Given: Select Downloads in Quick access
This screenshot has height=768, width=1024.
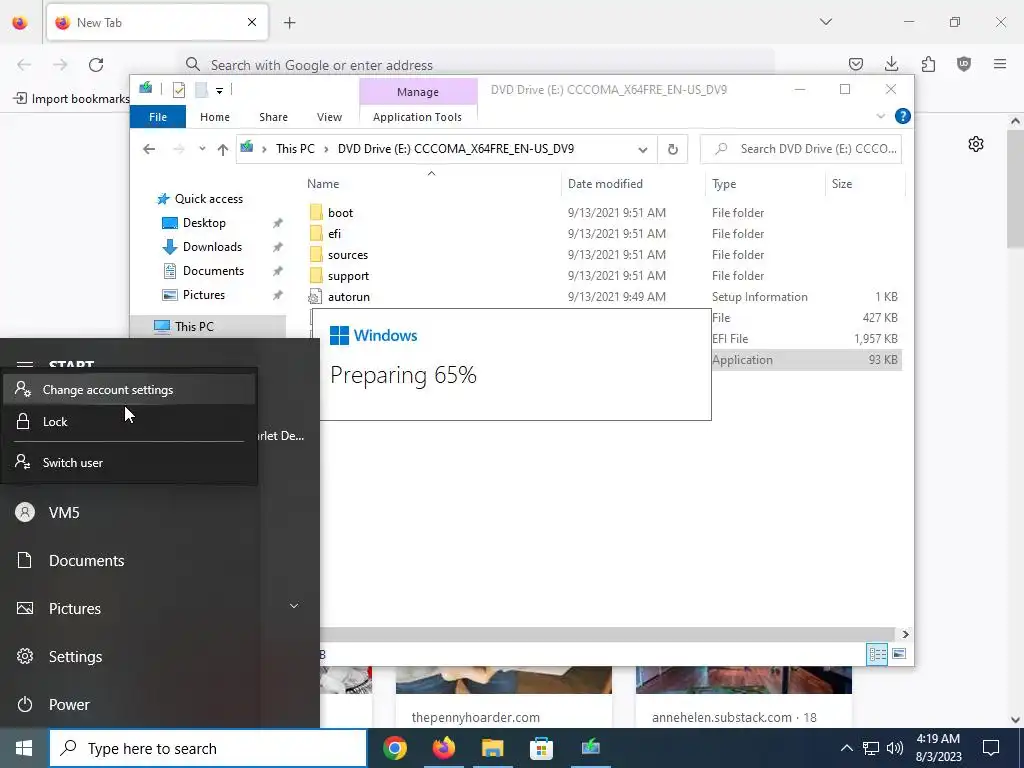Looking at the screenshot, I should click(212, 247).
